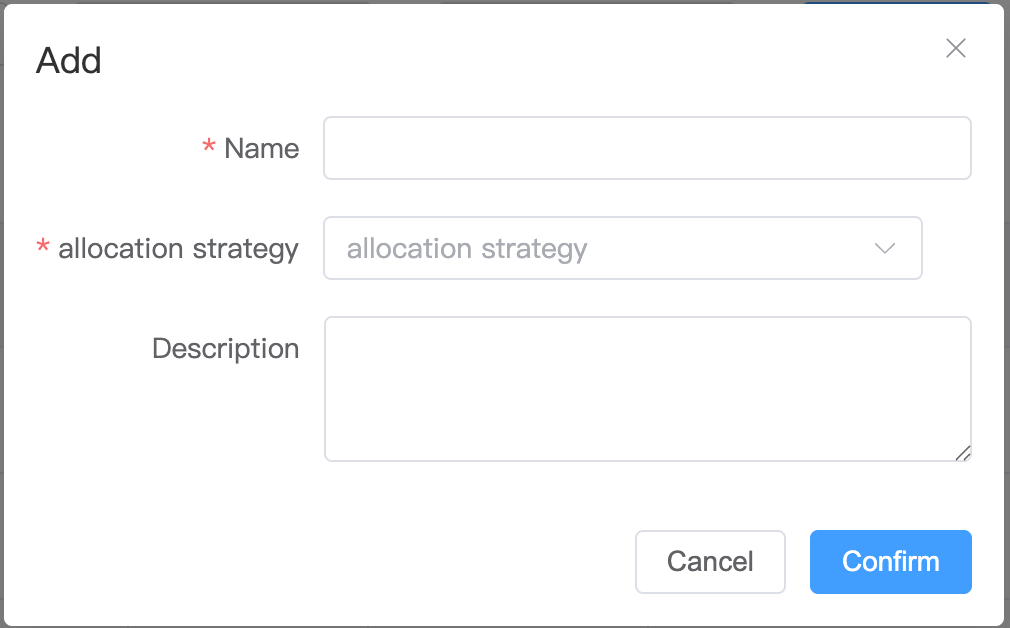Image resolution: width=1010 pixels, height=628 pixels.
Task: Click the bottom area of Description box
Action: click(647, 444)
